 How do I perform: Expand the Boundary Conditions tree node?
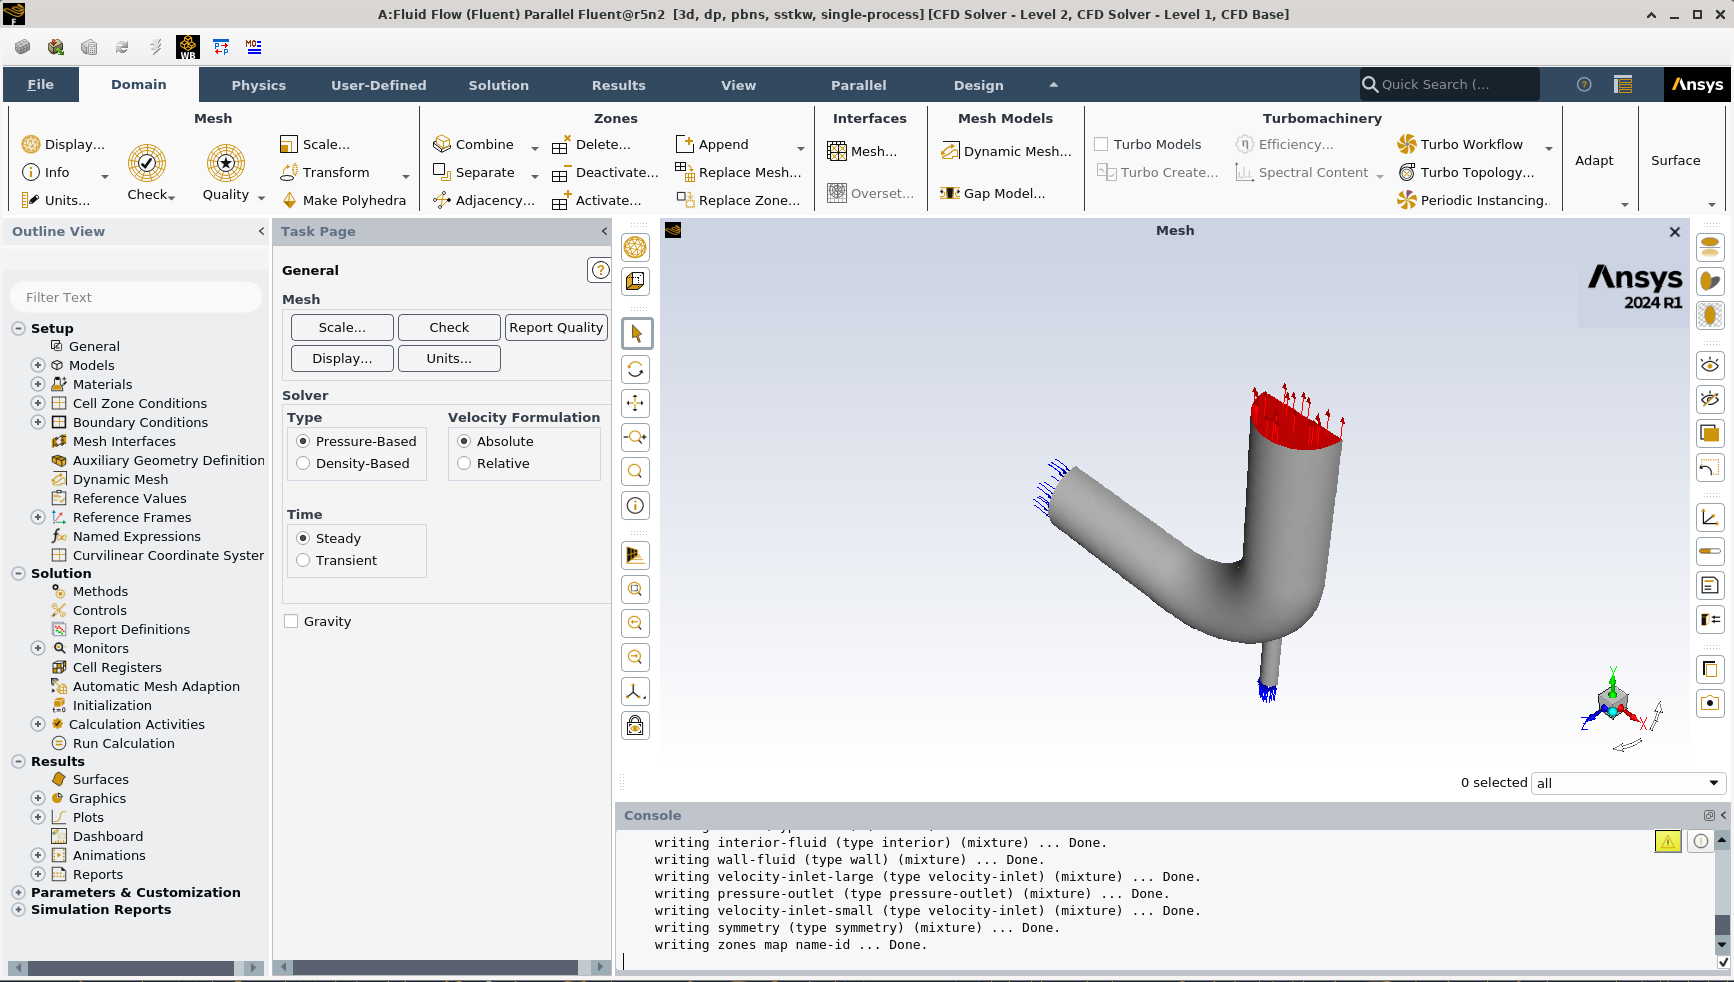[x=38, y=422]
